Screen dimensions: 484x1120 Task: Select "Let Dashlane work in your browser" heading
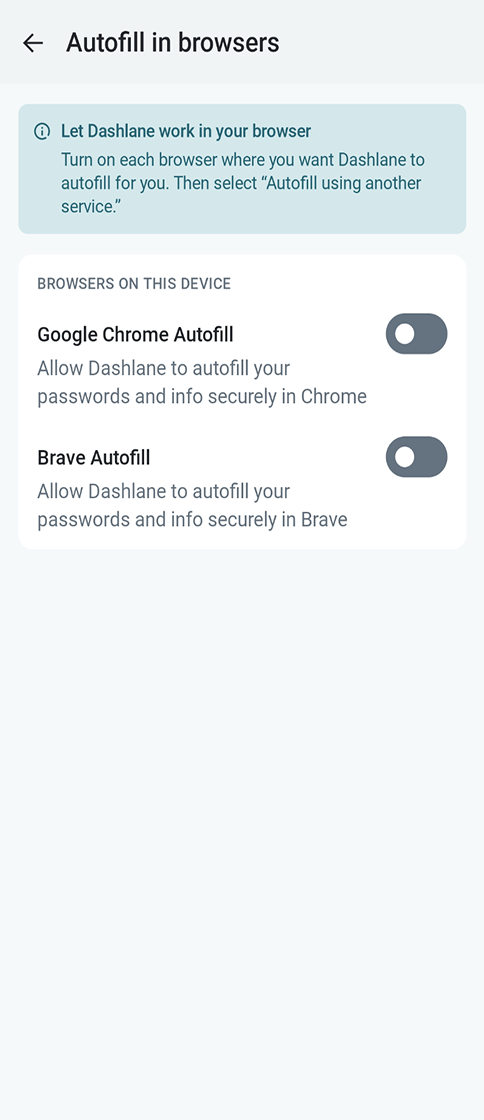coord(186,131)
